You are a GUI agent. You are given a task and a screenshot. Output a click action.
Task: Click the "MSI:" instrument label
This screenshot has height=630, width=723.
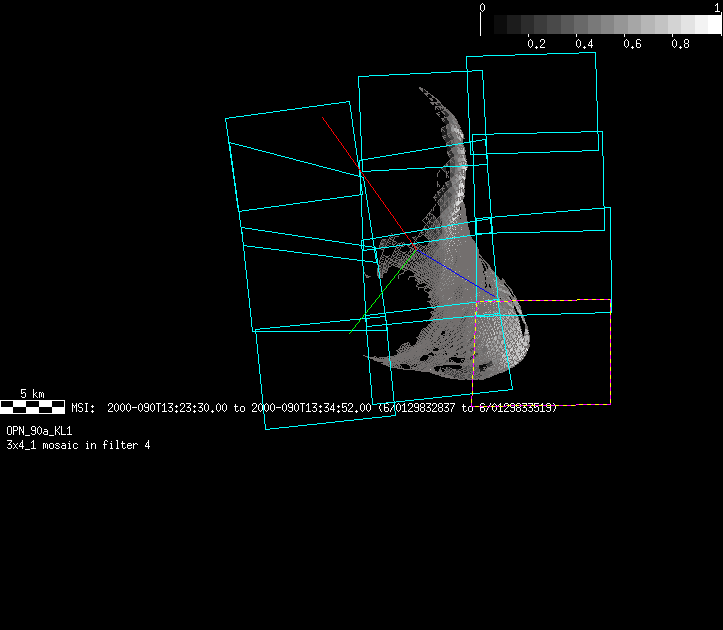(82, 408)
